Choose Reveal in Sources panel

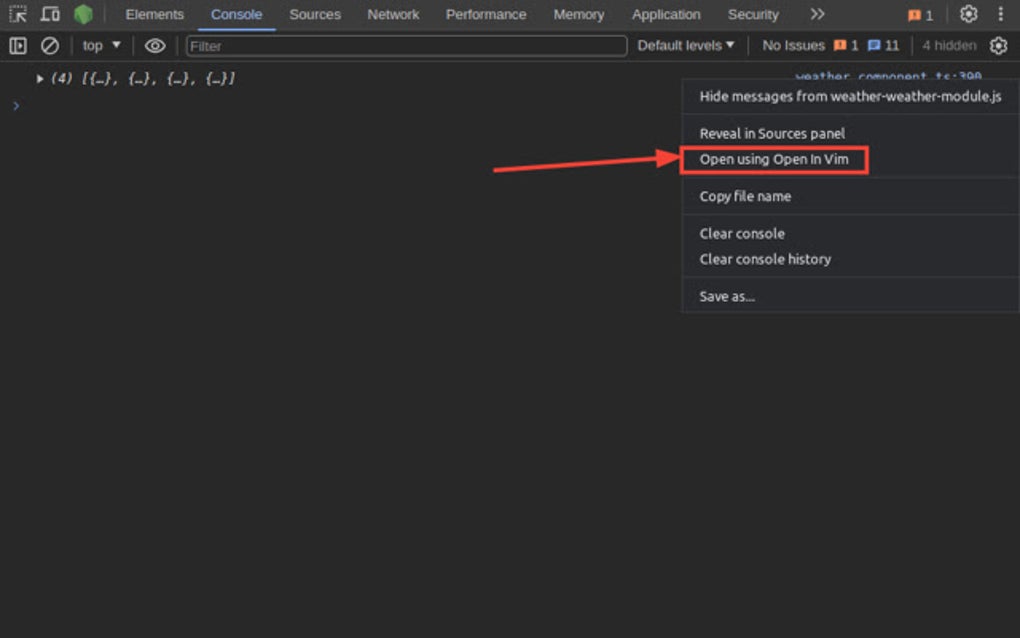850,133
